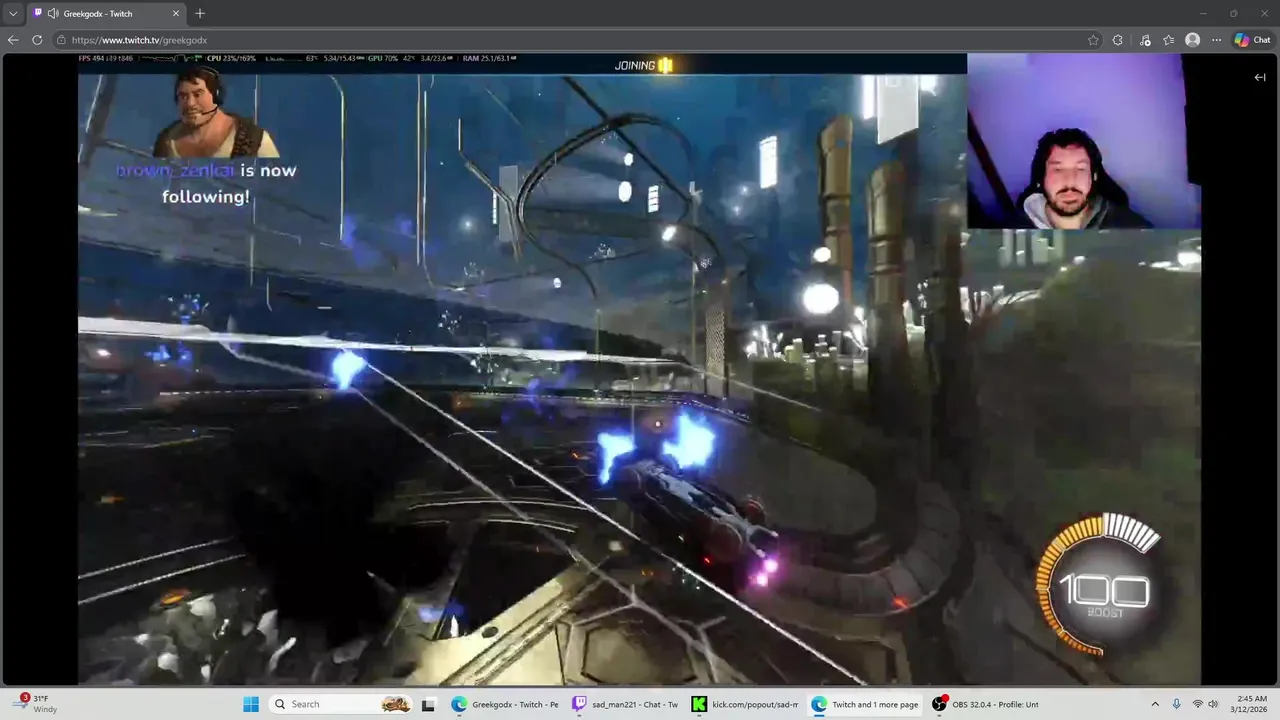Open volume tray icon
The image size is (1280, 720).
tap(1213, 704)
